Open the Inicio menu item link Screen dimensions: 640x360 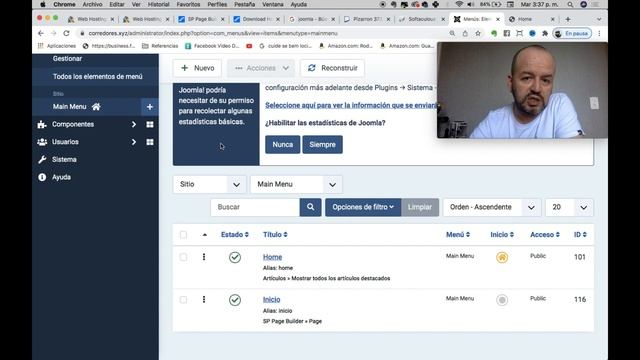[271, 300]
